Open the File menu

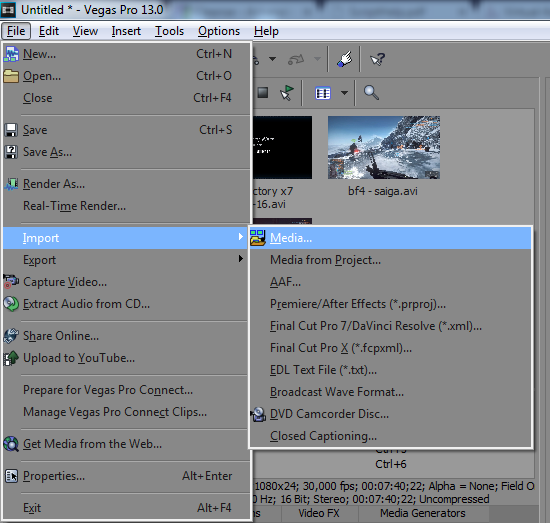pyautogui.click(x=16, y=31)
